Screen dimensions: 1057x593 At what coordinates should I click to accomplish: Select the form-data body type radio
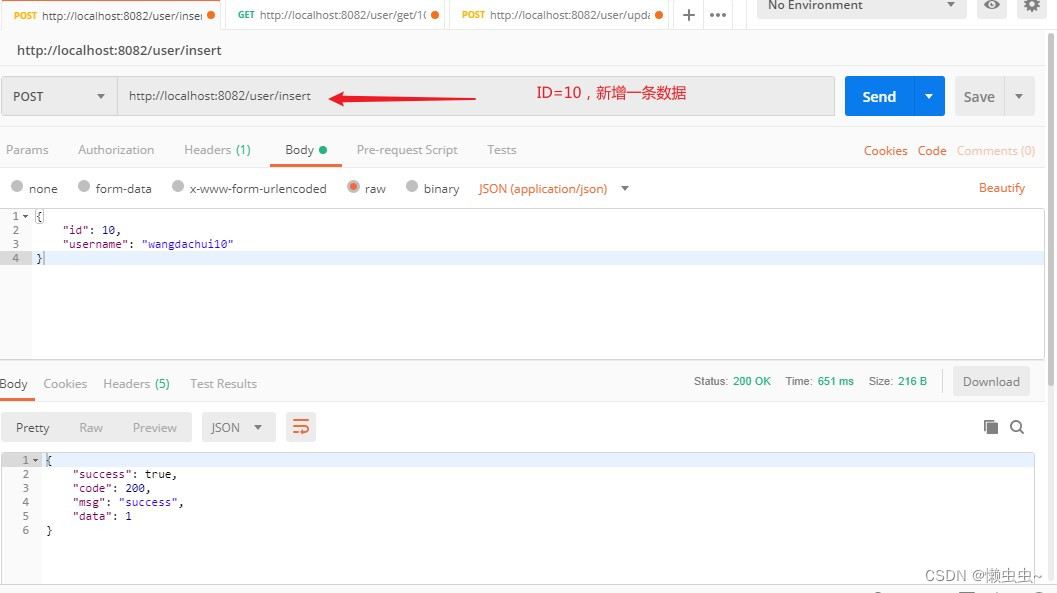point(84,187)
